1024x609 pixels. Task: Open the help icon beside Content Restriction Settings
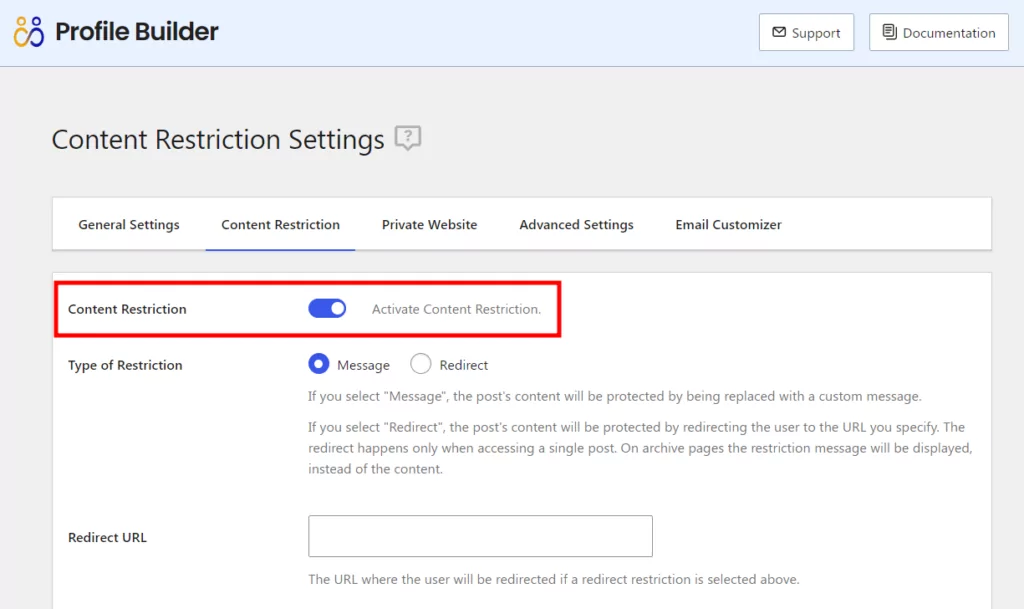click(x=408, y=138)
